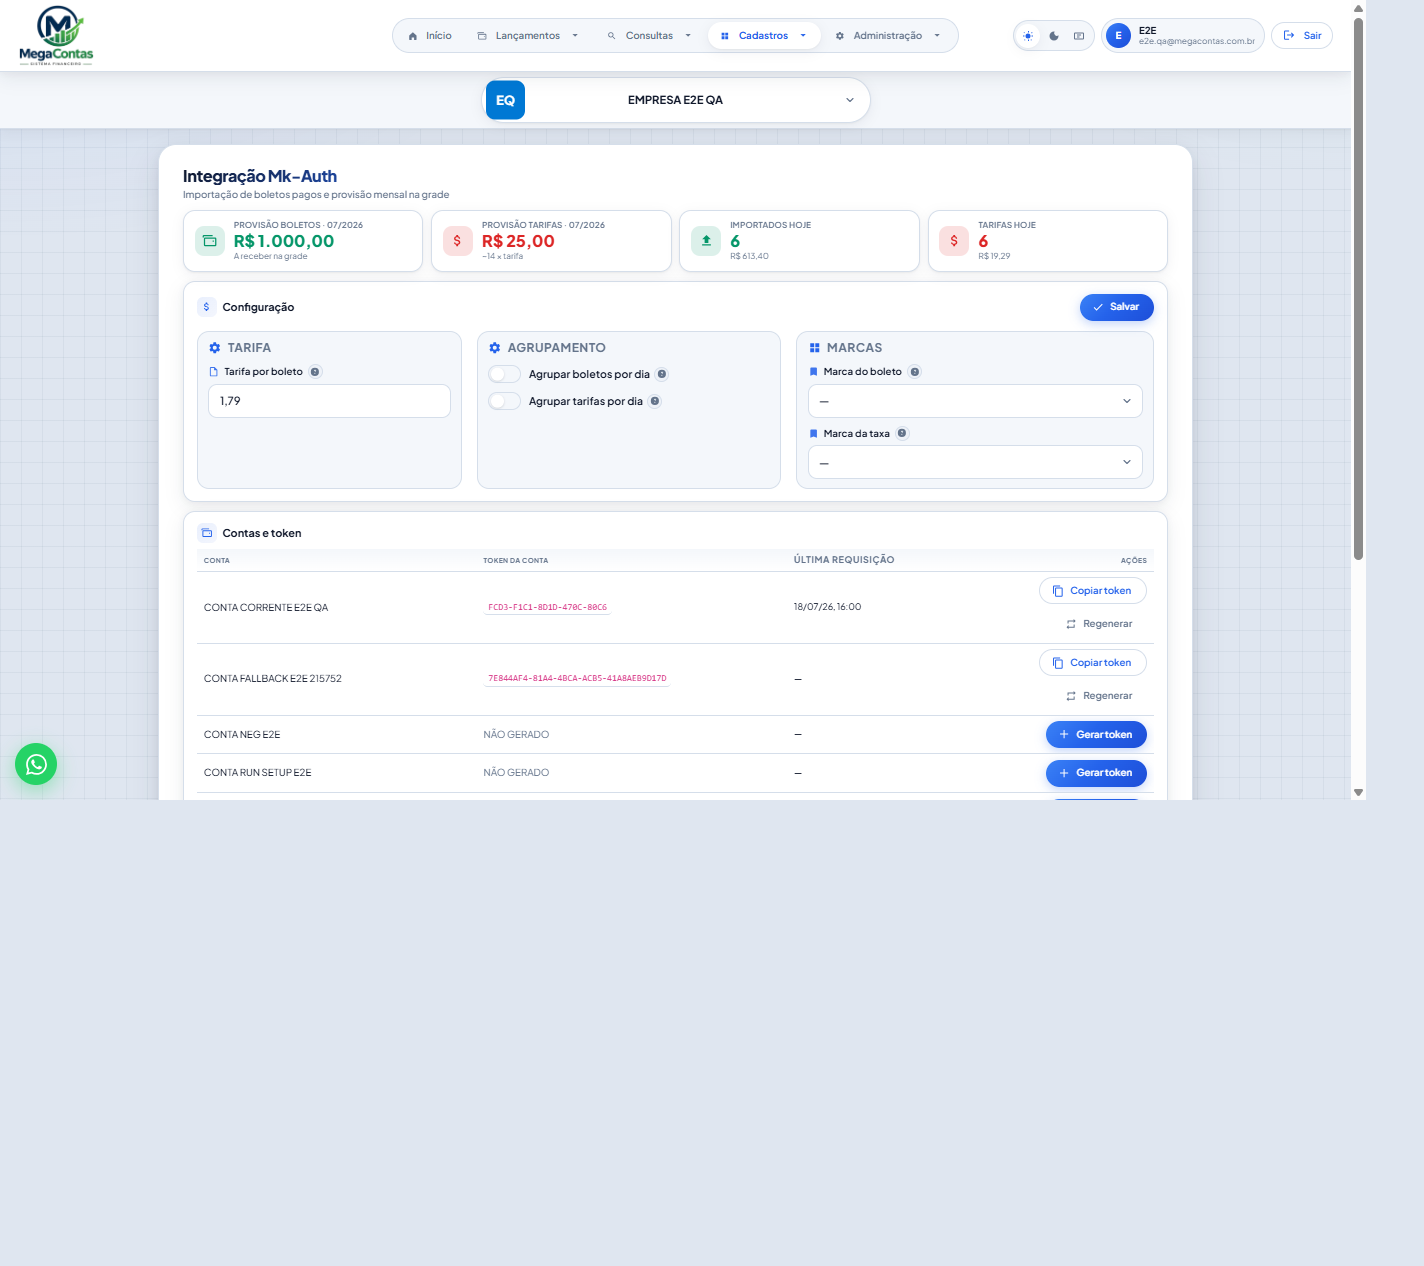Click the Importados Hoje upload icon

[706, 241]
